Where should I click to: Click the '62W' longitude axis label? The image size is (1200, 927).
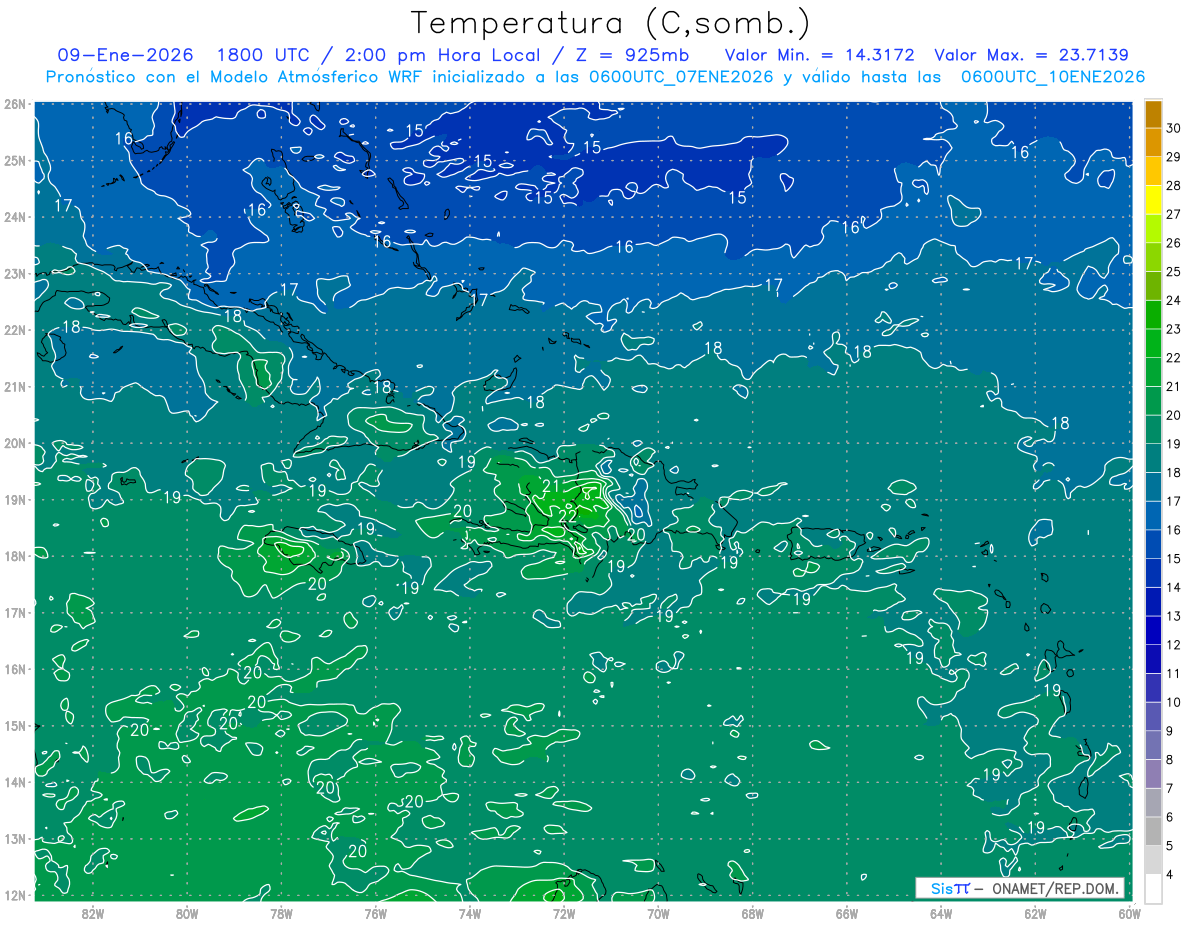click(x=1035, y=913)
